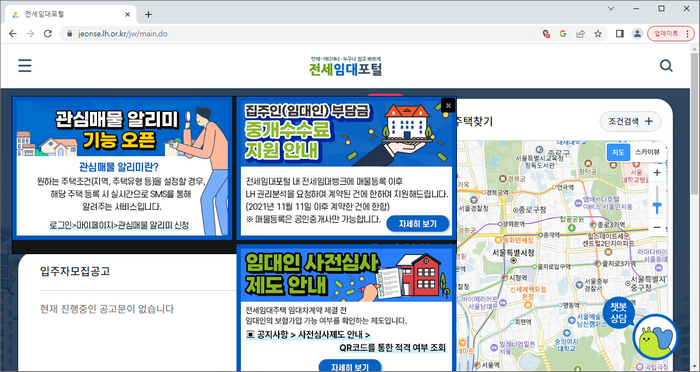The width and height of the screenshot is (700, 372).
Task: Click the 전세임대포털 logo
Action: pyautogui.click(x=346, y=66)
